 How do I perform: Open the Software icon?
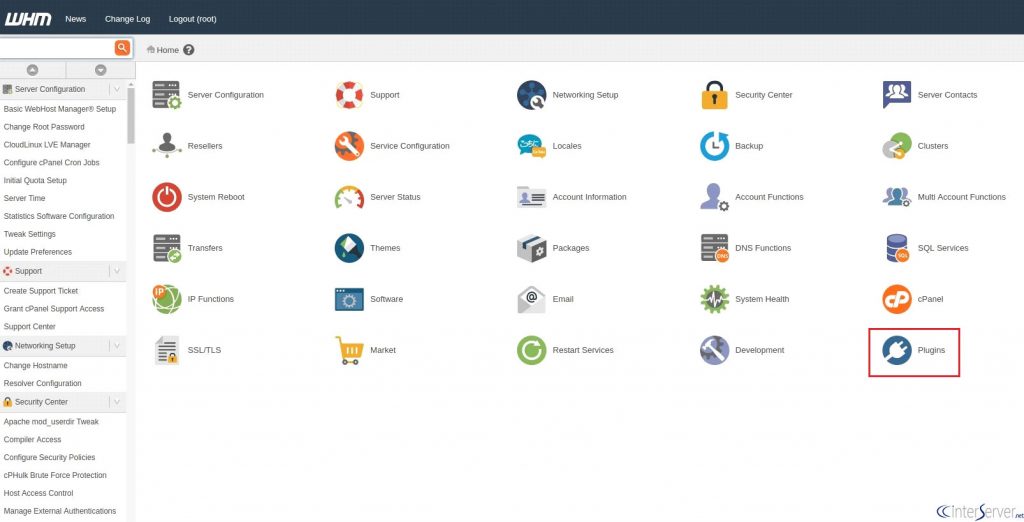pyautogui.click(x=349, y=299)
